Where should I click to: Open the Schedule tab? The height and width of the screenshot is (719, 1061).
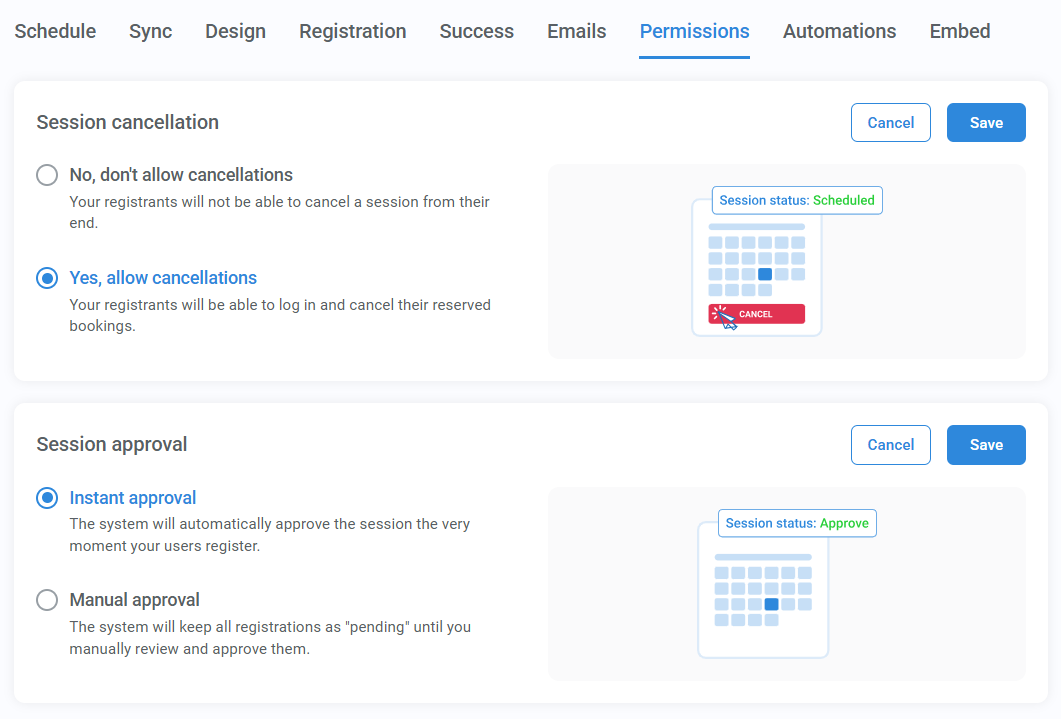55,31
